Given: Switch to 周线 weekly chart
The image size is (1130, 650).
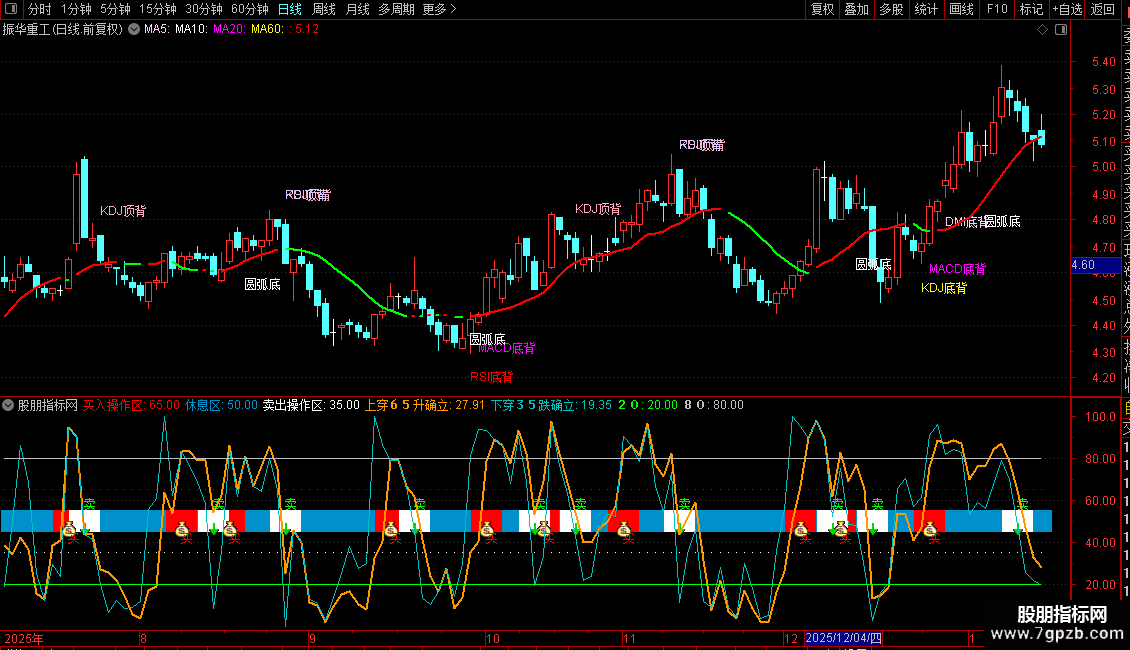Looking at the screenshot, I should coord(324,9).
